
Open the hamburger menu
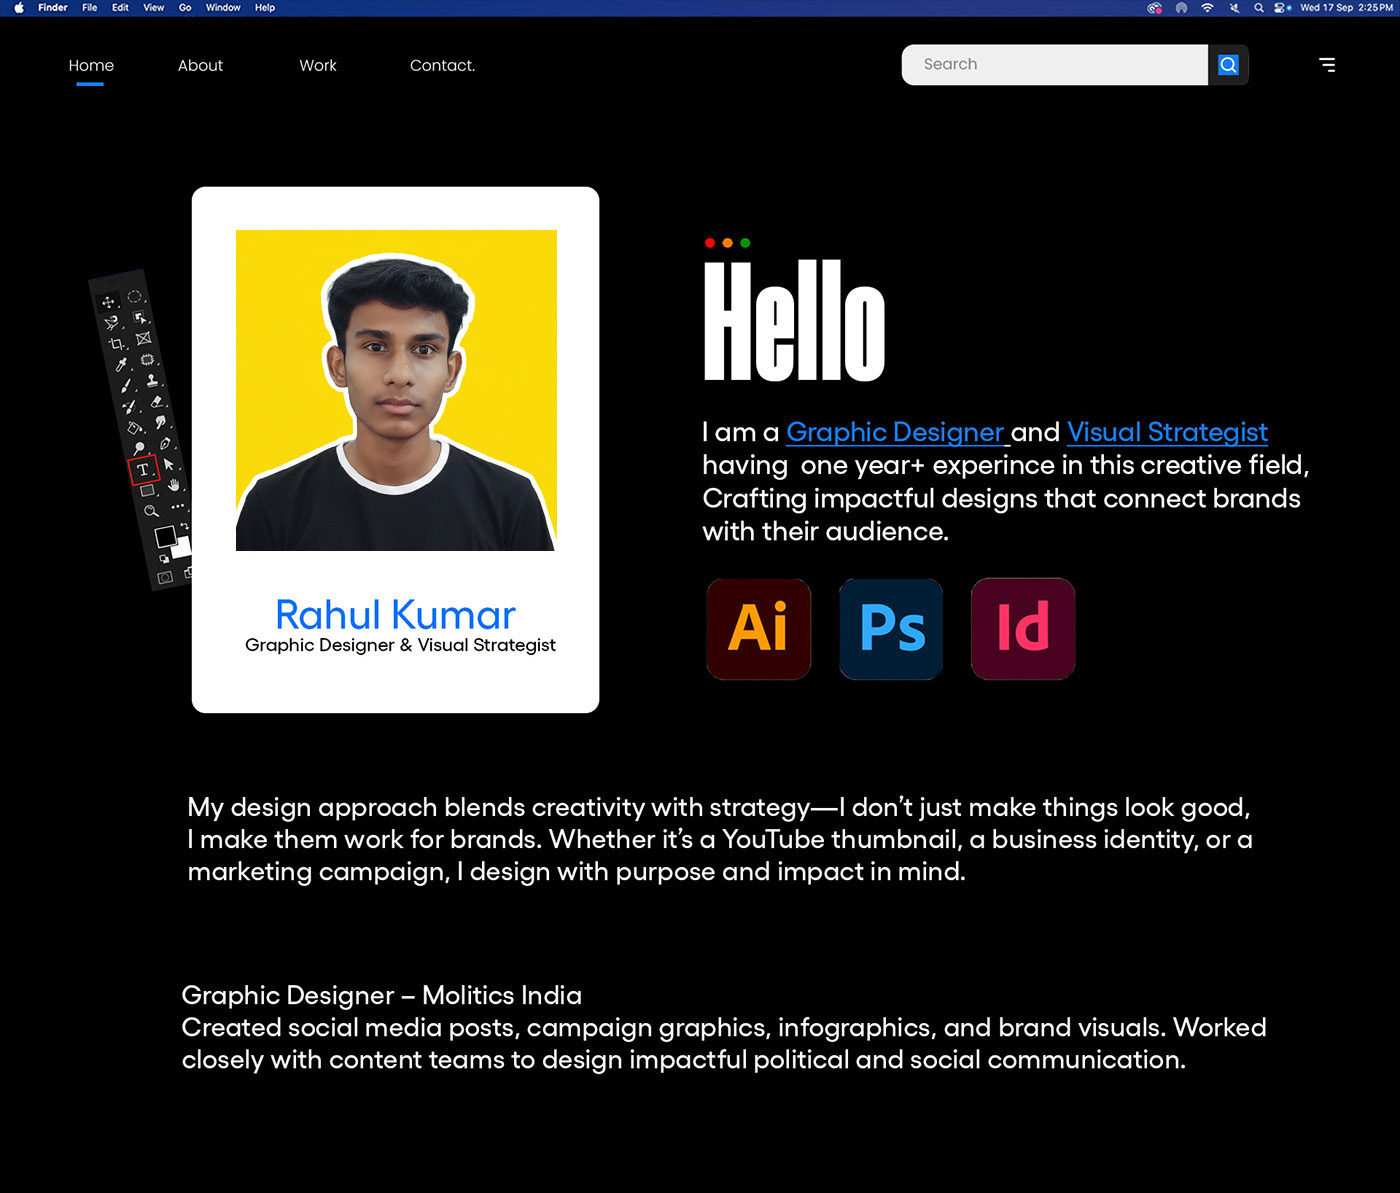click(x=1327, y=64)
